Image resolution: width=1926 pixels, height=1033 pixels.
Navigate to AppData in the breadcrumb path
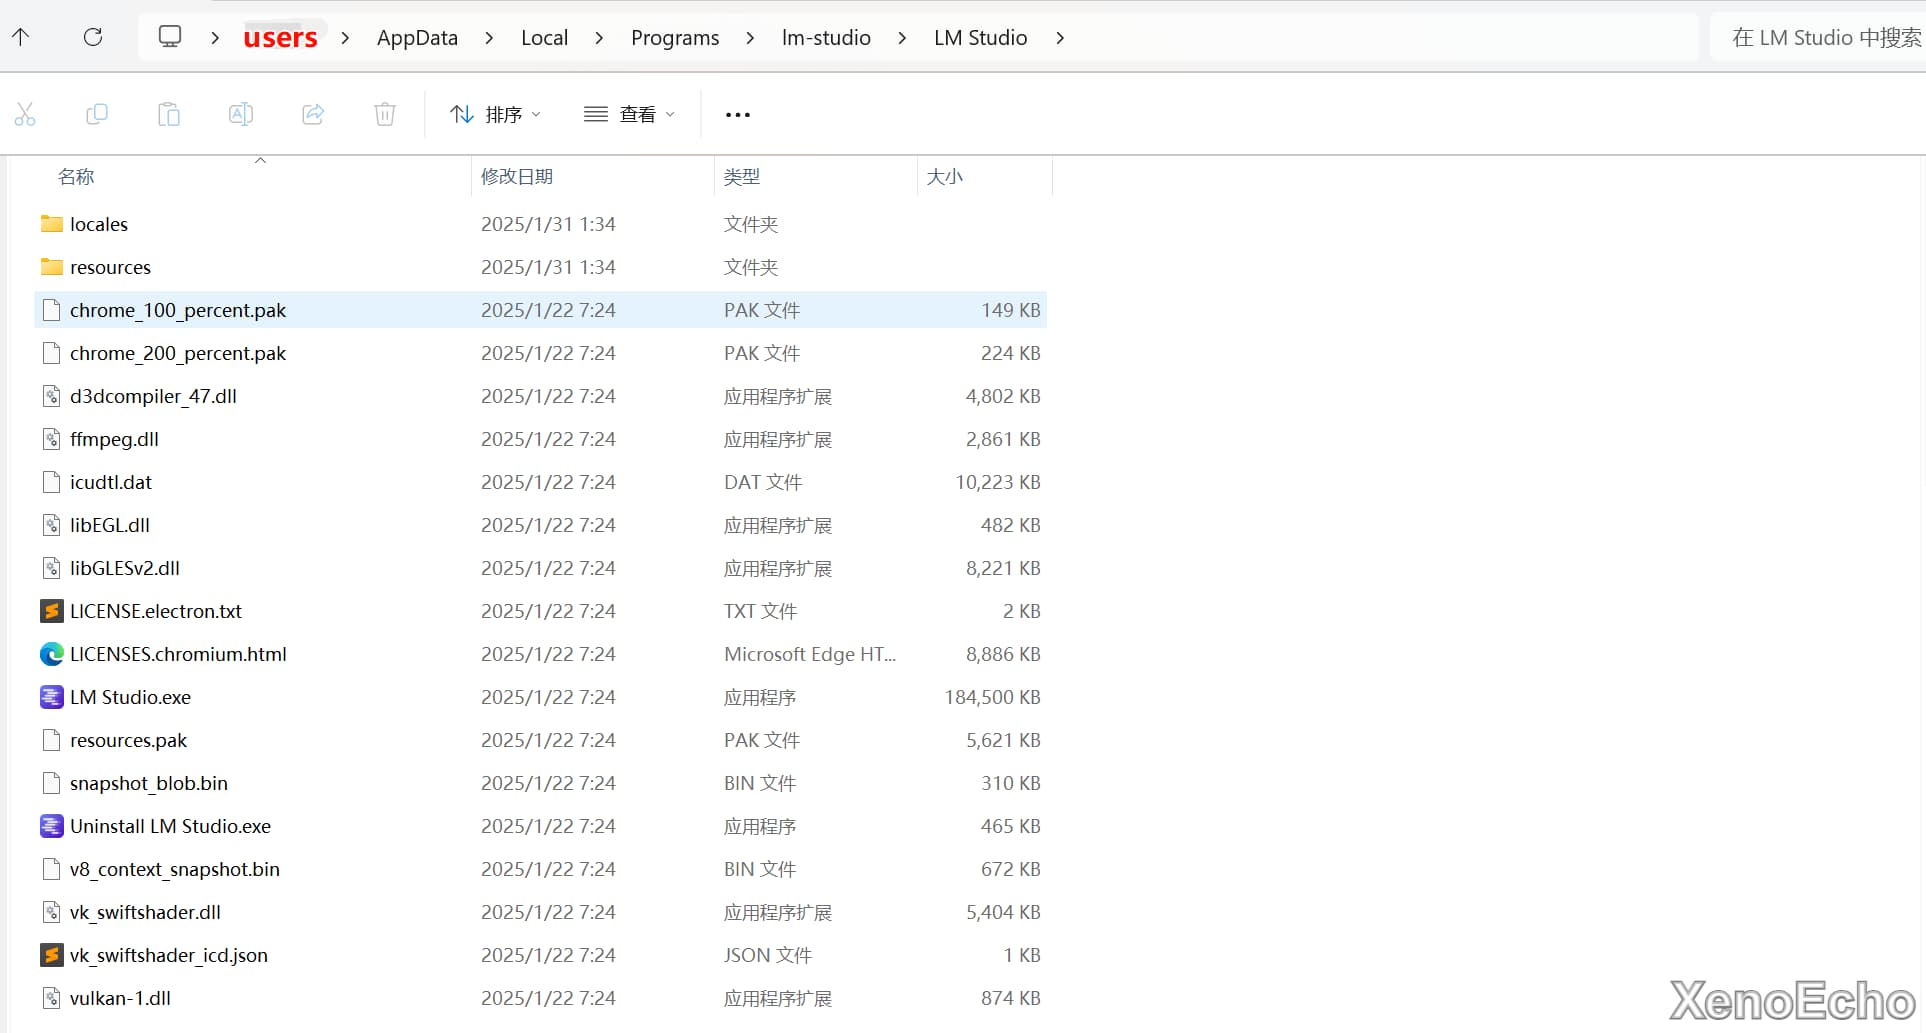pos(417,38)
